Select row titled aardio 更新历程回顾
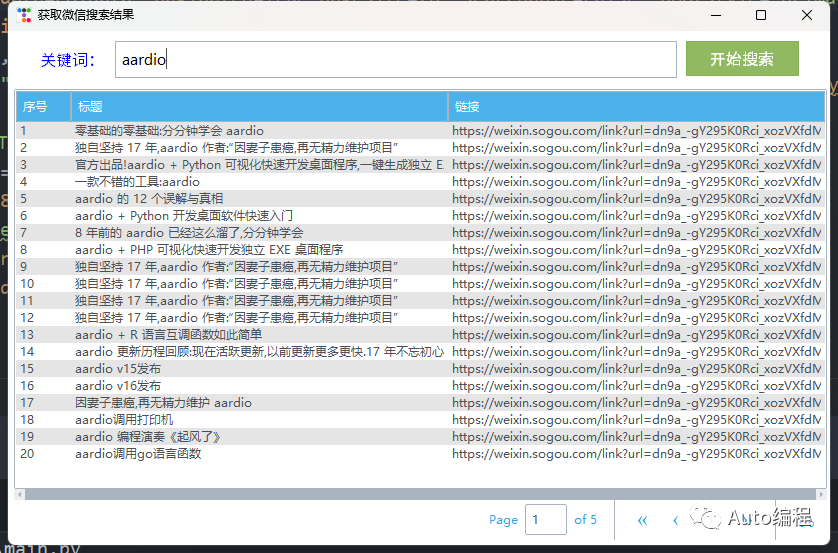The image size is (838, 553). click(x=420, y=352)
